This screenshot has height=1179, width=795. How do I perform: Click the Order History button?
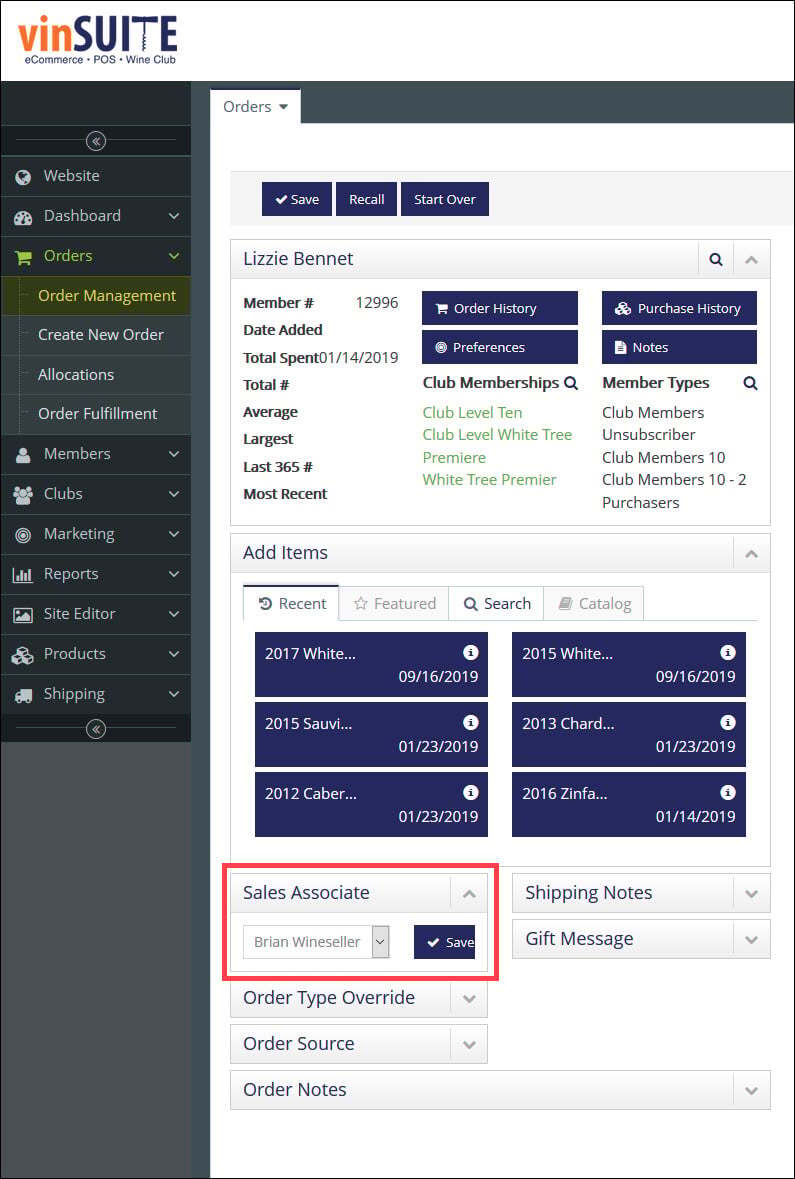[x=499, y=308]
